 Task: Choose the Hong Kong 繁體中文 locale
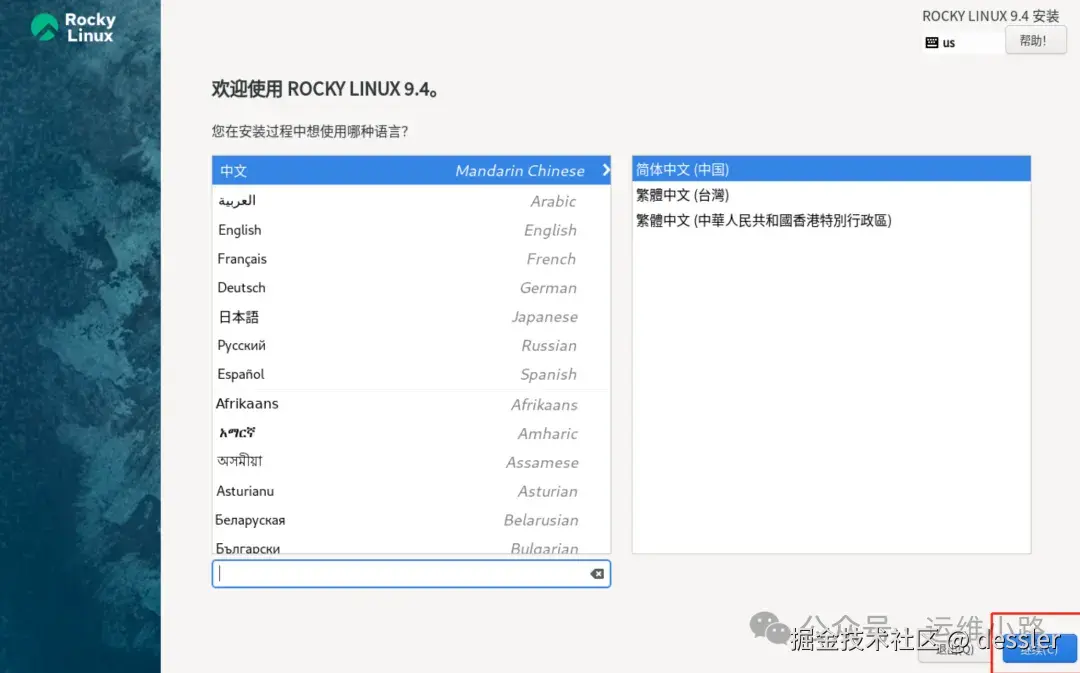tap(831, 220)
